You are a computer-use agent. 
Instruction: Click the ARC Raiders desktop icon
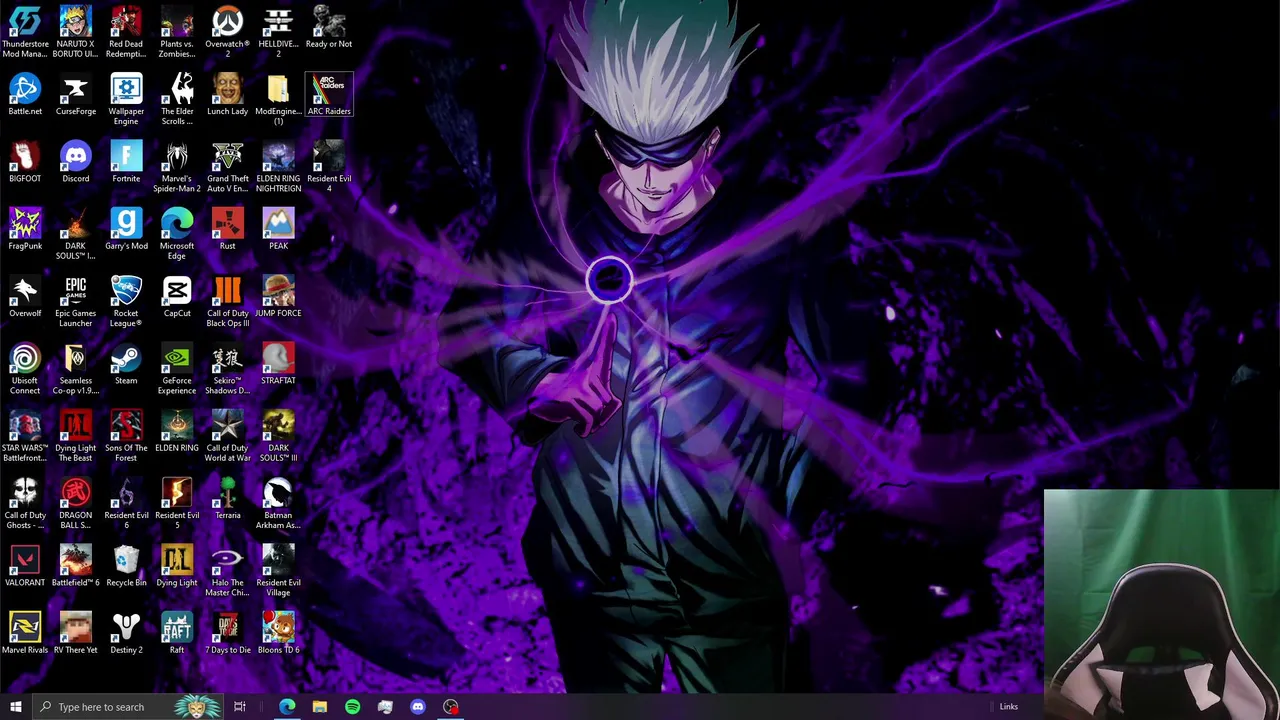(329, 95)
